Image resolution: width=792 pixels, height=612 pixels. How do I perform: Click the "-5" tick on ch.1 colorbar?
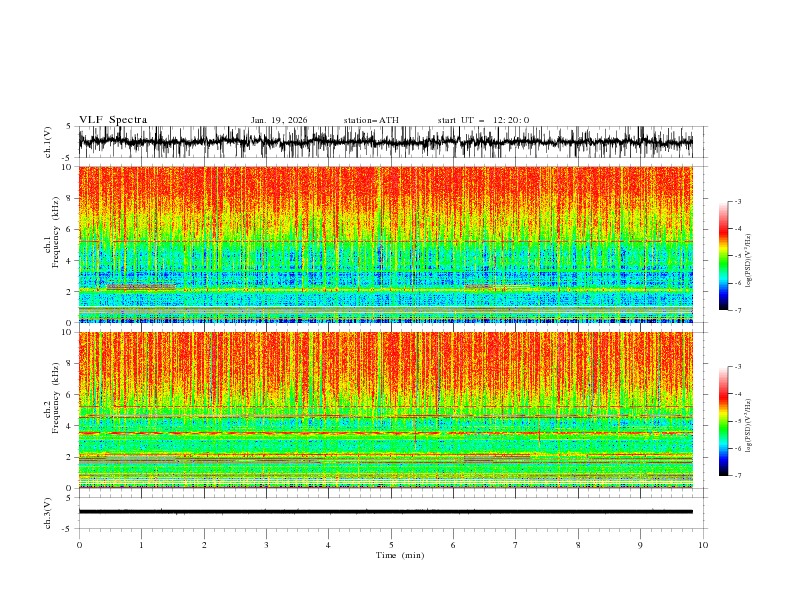coord(737,256)
